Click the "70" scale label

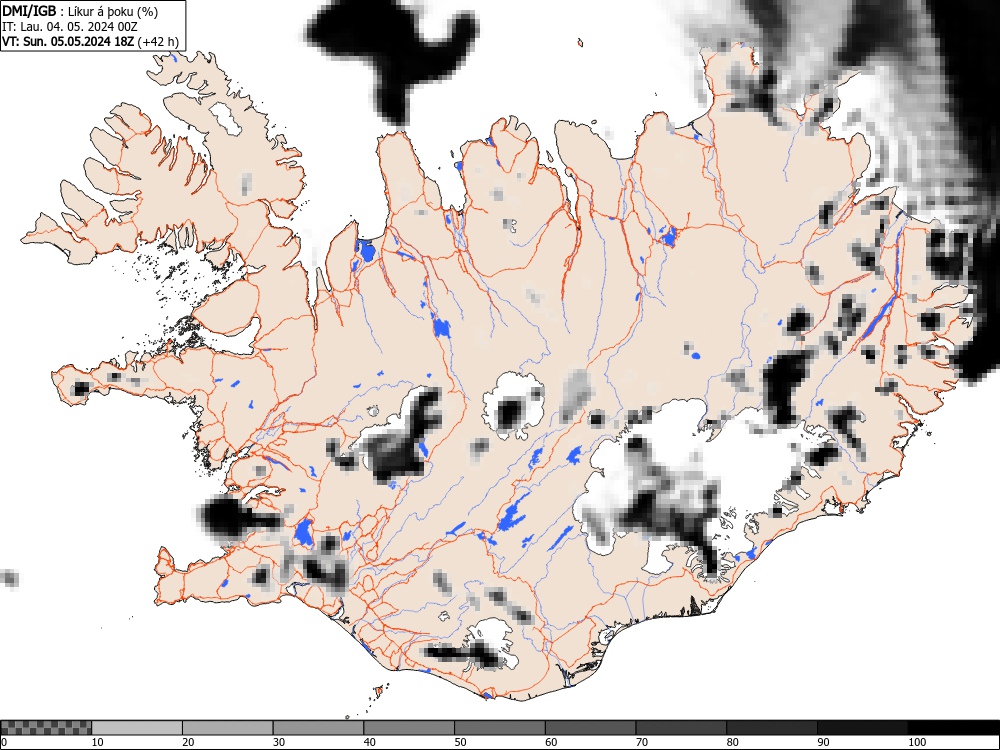point(642,742)
